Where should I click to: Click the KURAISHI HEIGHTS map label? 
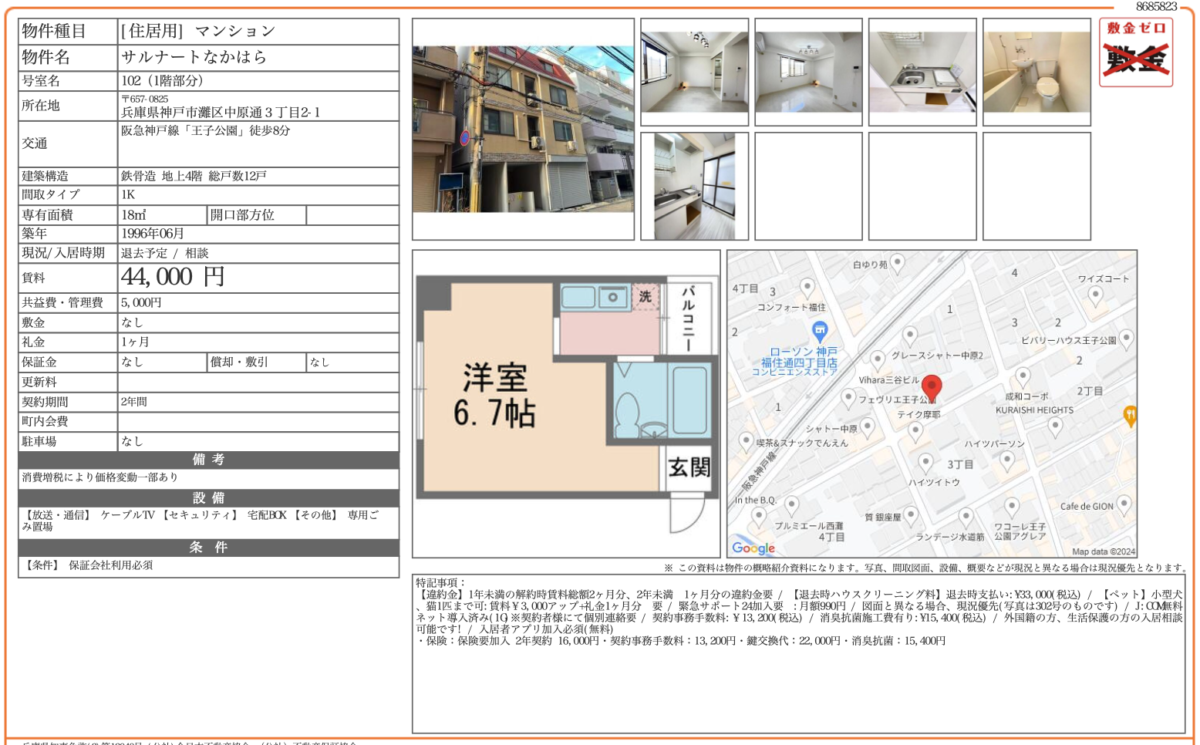tap(1035, 410)
